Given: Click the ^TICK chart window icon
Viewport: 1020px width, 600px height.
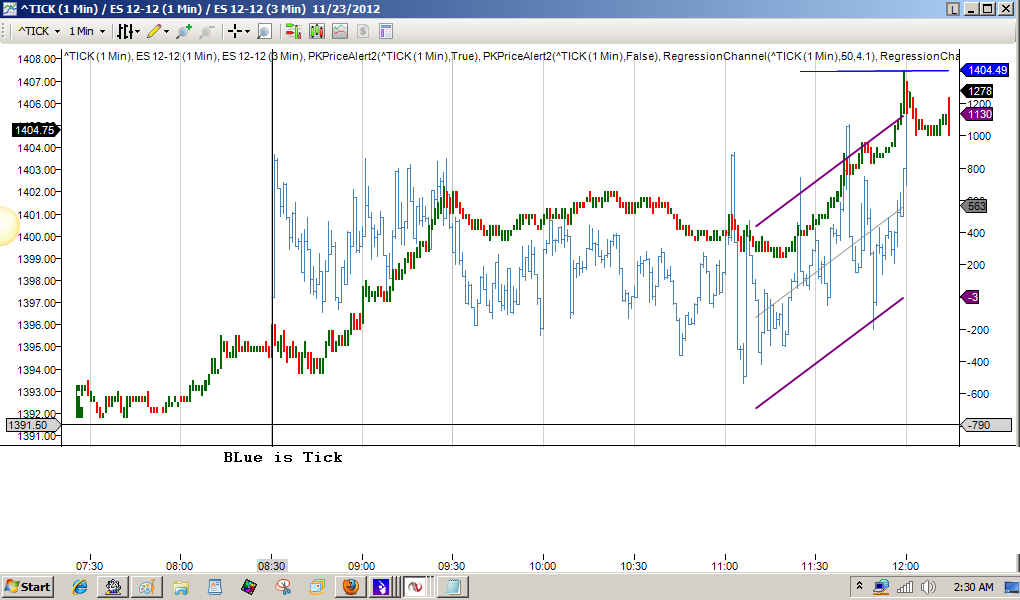Looking at the screenshot, I should click(x=9, y=9).
